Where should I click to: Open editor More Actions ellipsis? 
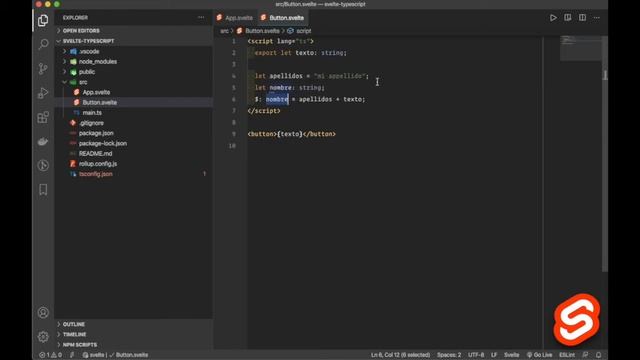(x=597, y=18)
